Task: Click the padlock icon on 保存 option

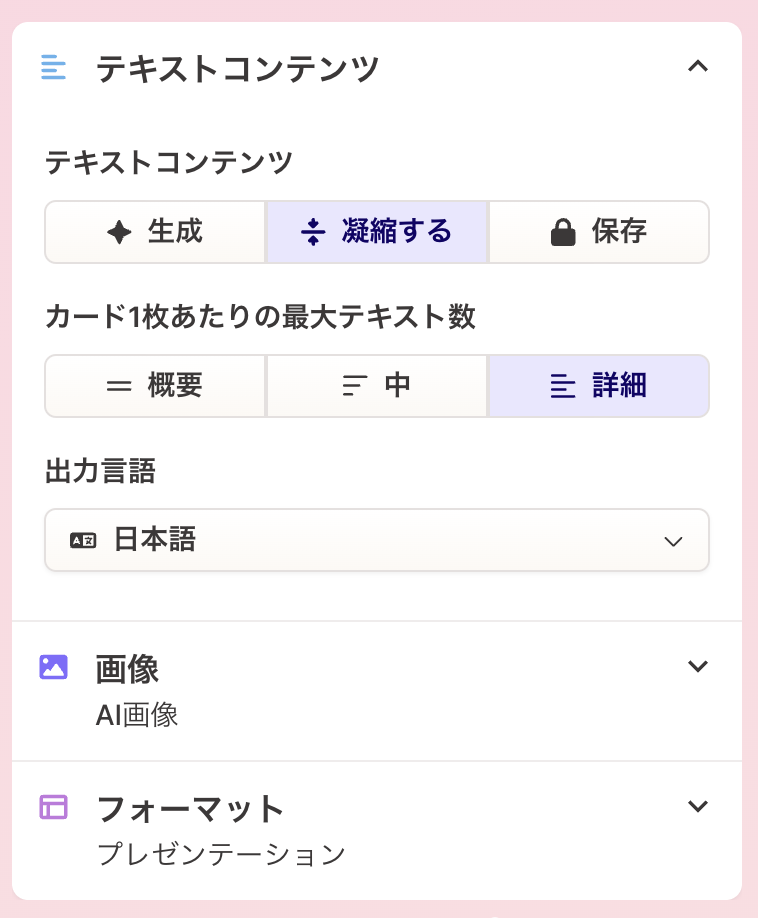Action: [x=564, y=233]
